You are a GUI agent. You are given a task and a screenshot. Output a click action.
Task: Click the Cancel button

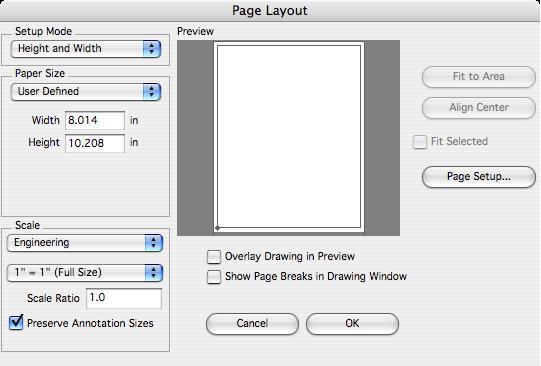(x=252, y=324)
